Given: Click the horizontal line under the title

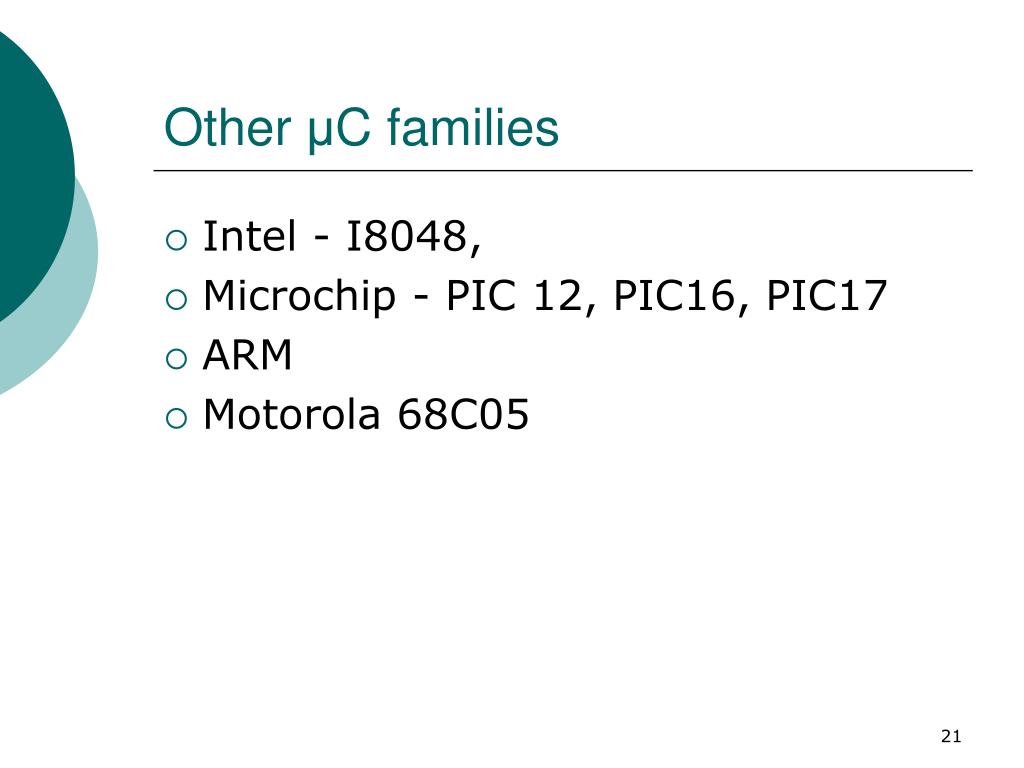Looking at the screenshot, I should [x=563, y=171].
